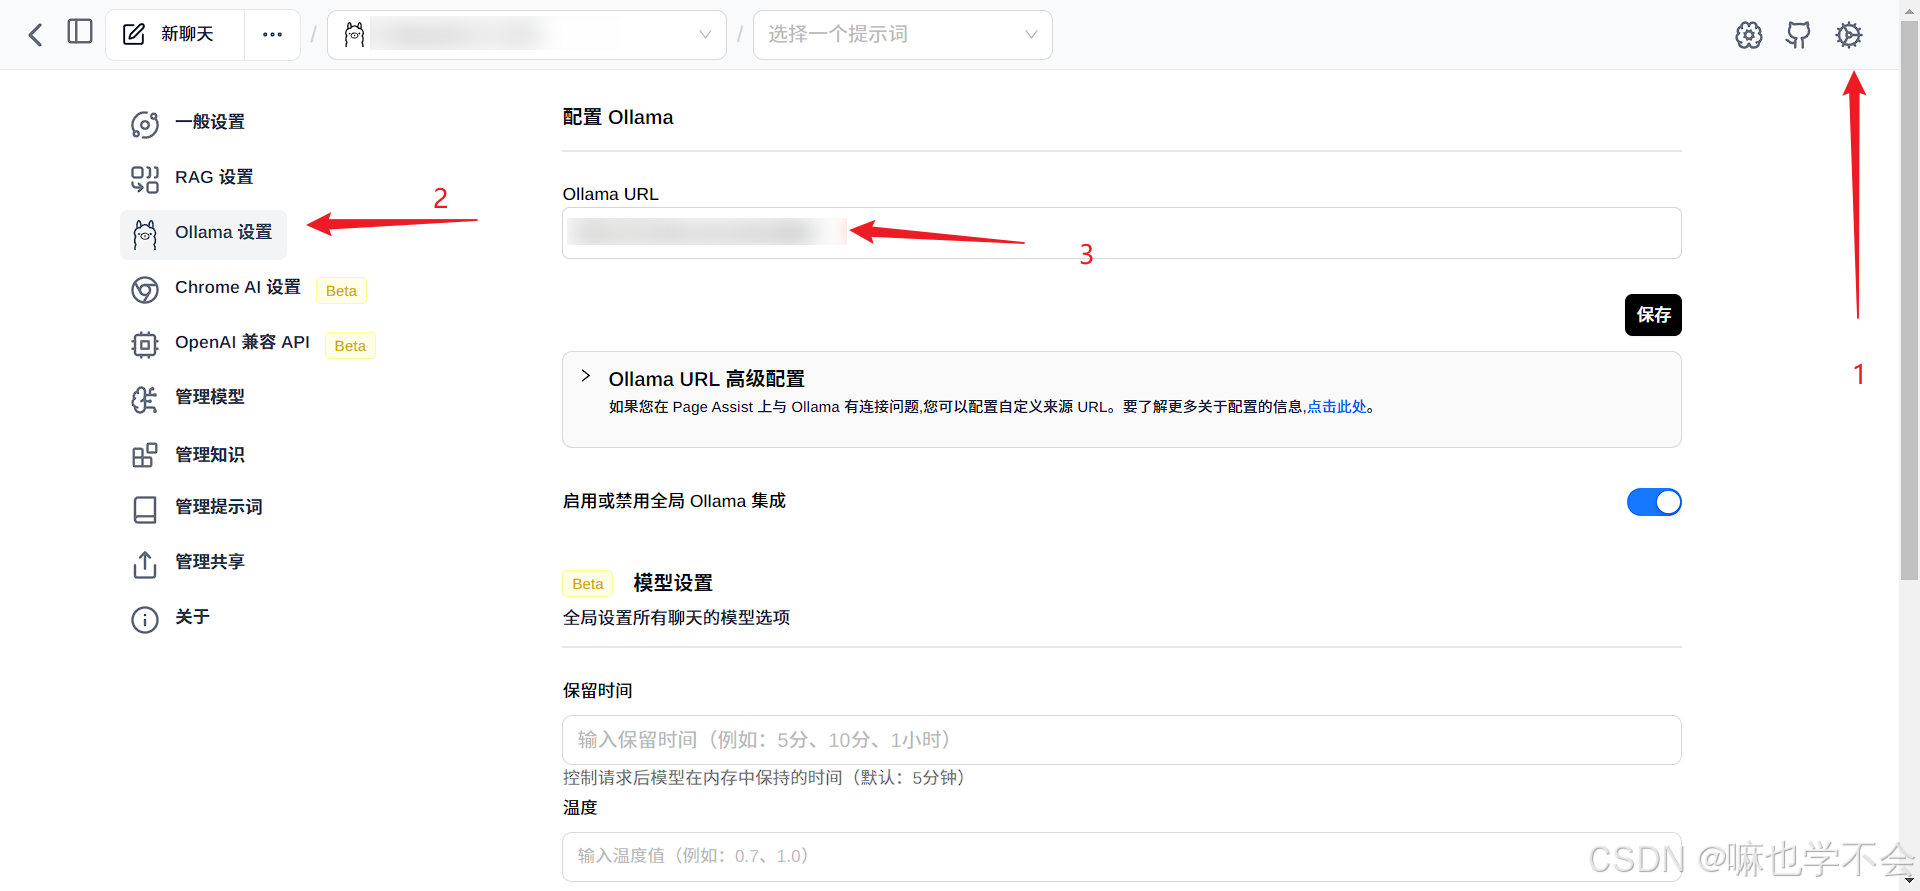1920x891 pixels.
Task: Click the 保留时间 input field
Action: click(1121, 740)
